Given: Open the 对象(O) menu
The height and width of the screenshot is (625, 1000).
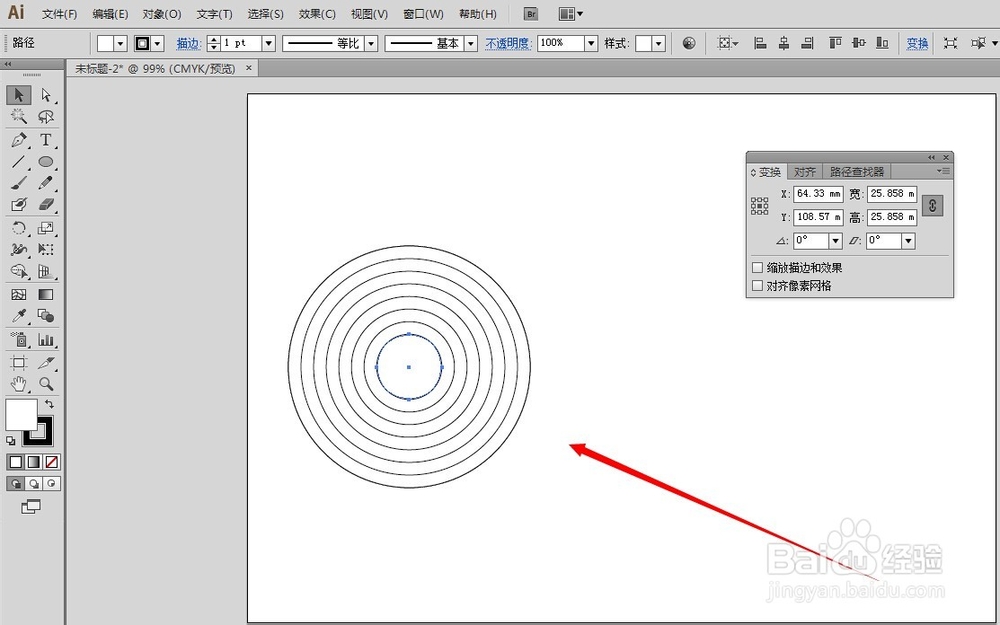Looking at the screenshot, I should coord(162,14).
